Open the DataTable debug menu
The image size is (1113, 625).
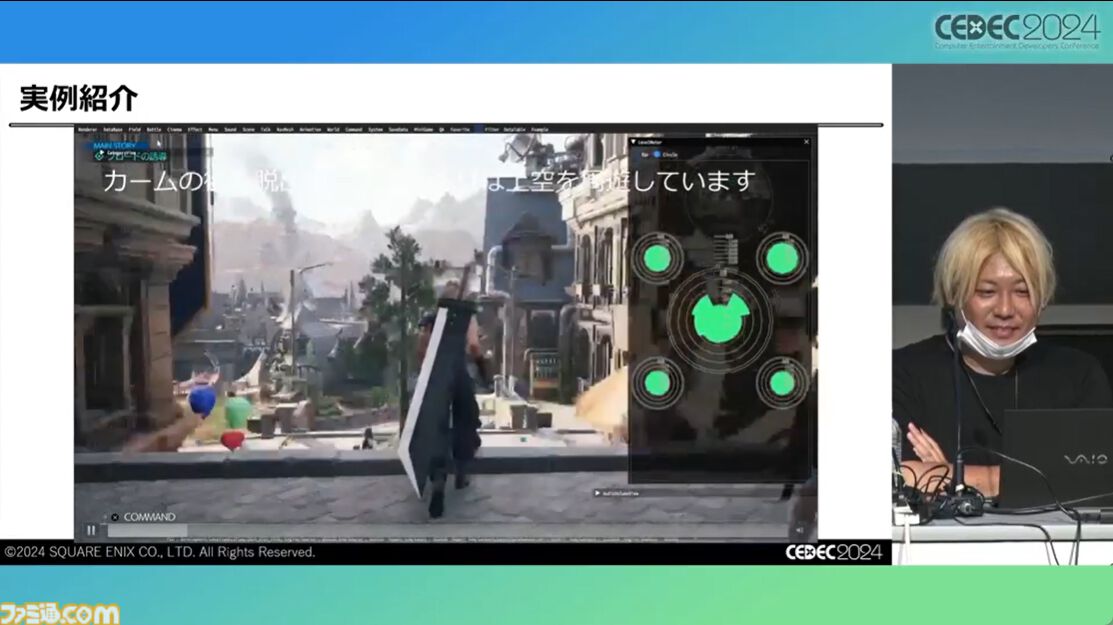[x=515, y=130]
